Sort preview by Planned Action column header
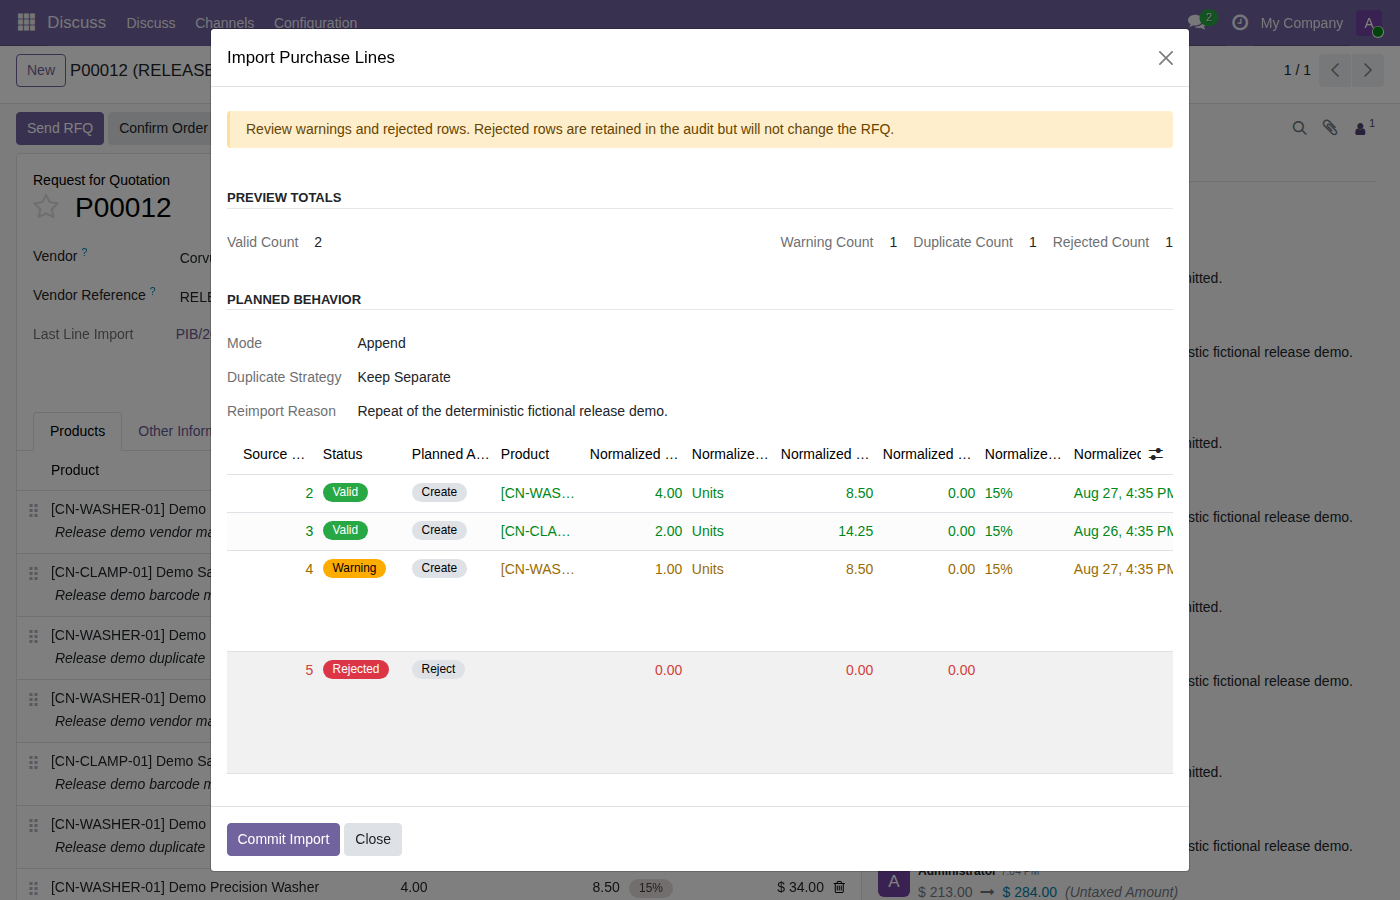1400x900 pixels. pyautogui.click(x=450, y=454)
